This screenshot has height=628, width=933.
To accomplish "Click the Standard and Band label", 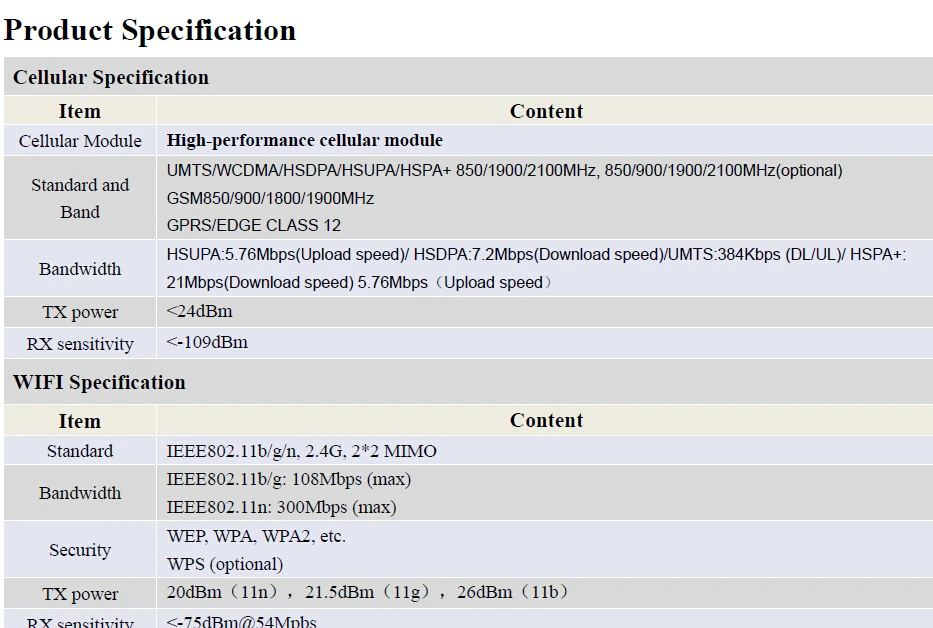I will (x=80, y=198).
